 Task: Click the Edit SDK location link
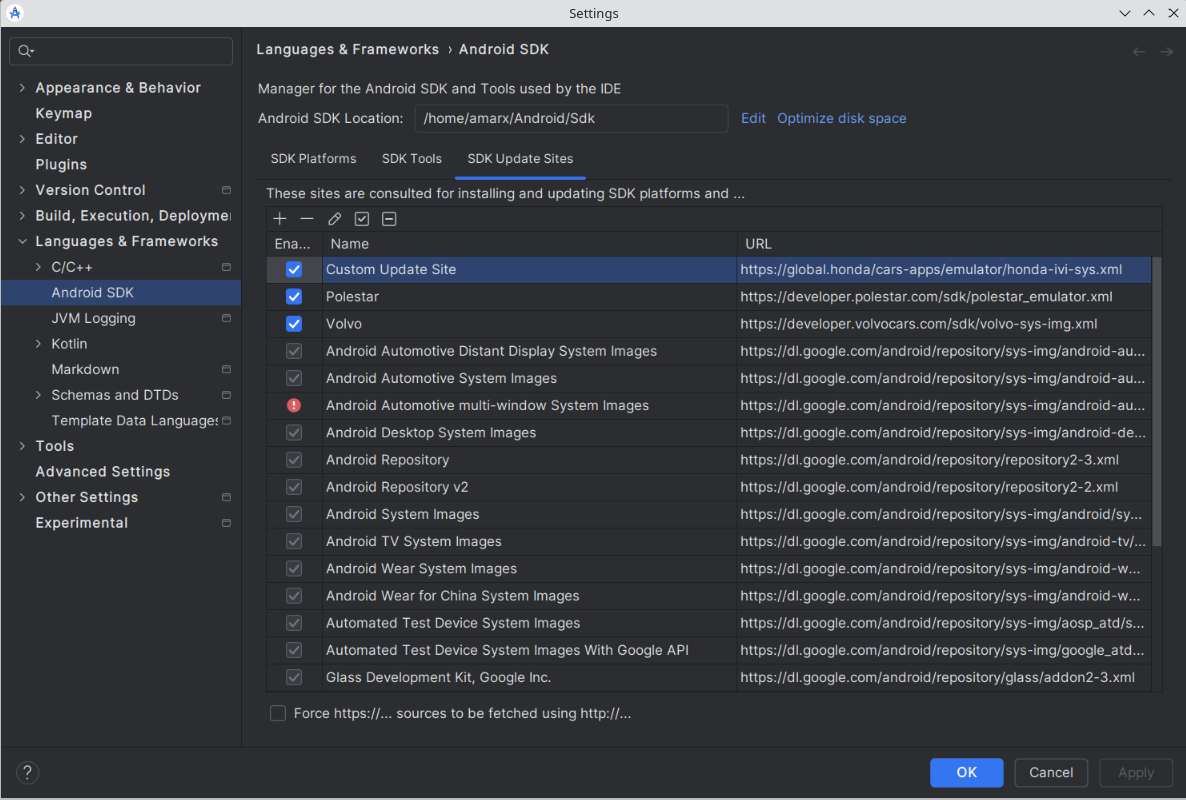pos(753,118)
